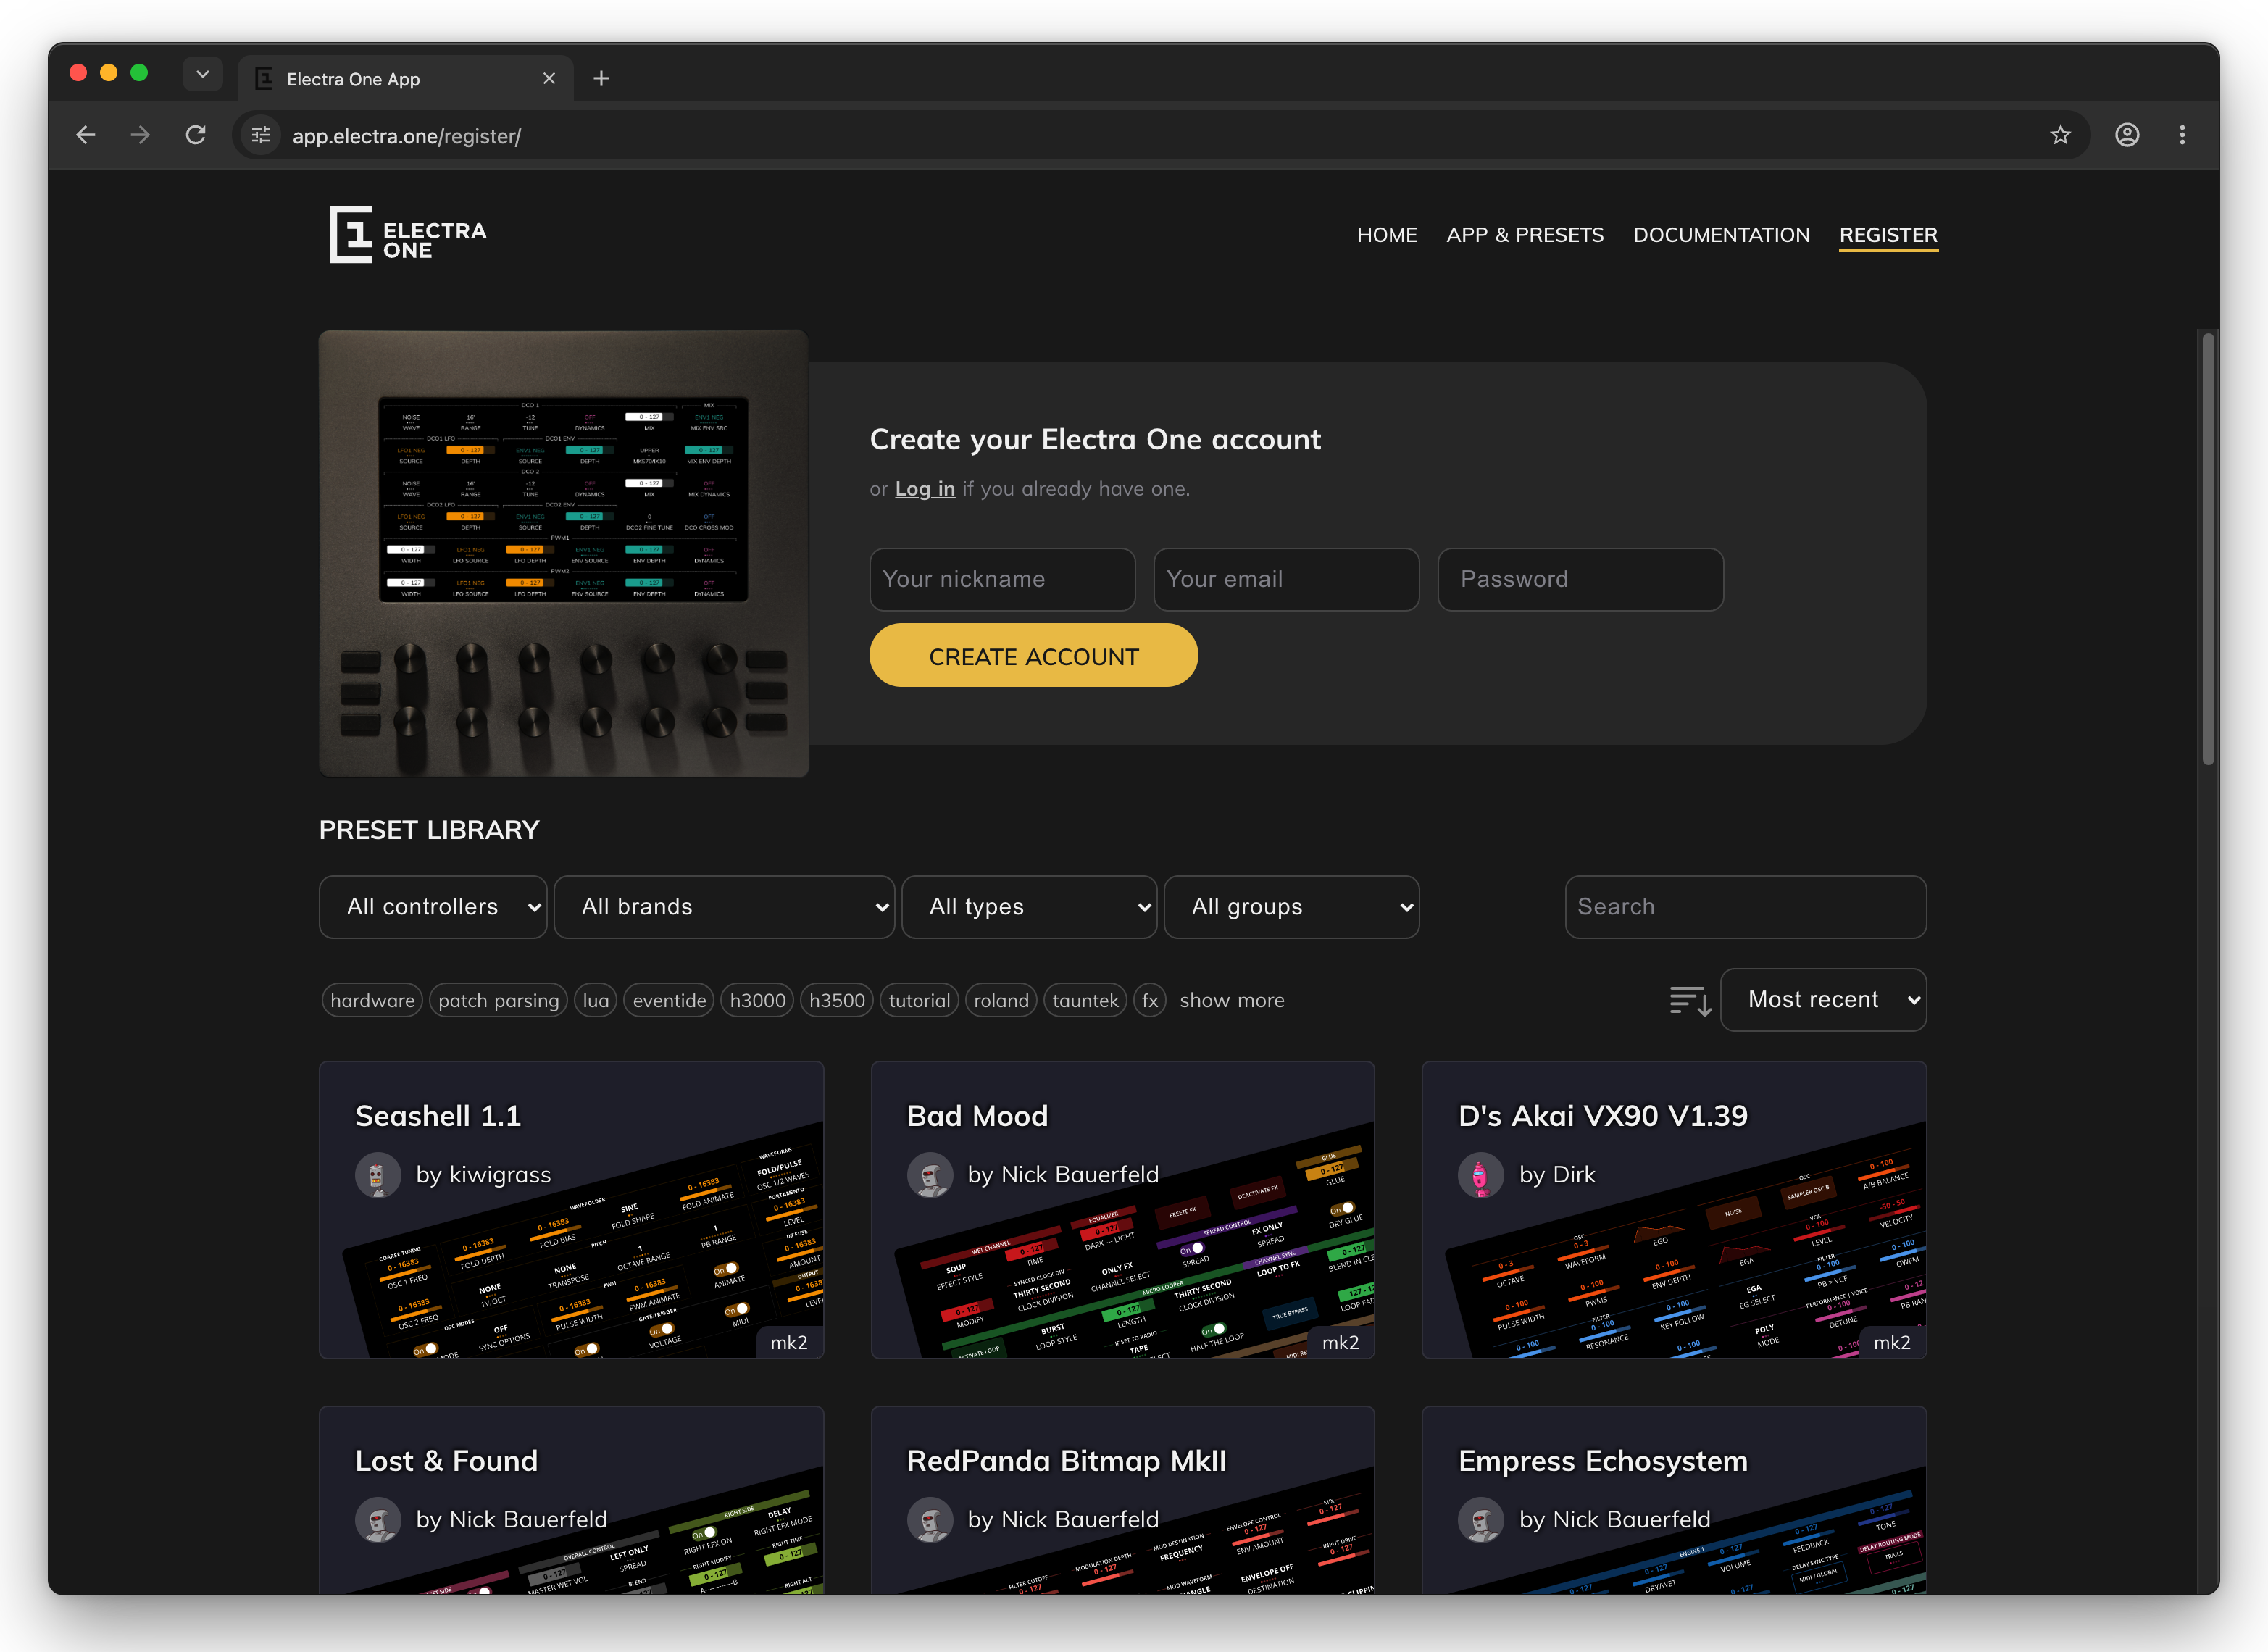Open the Most recent sort dropdown

pos(1823,1000)
